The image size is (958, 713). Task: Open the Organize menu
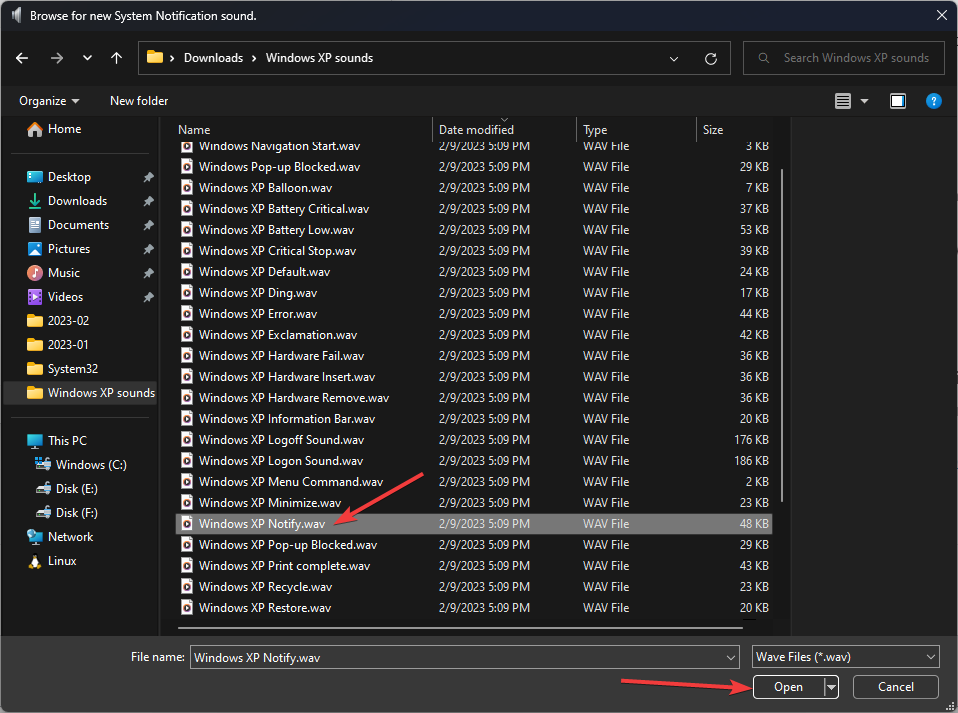pyautogui.click(x=49, y=101)
